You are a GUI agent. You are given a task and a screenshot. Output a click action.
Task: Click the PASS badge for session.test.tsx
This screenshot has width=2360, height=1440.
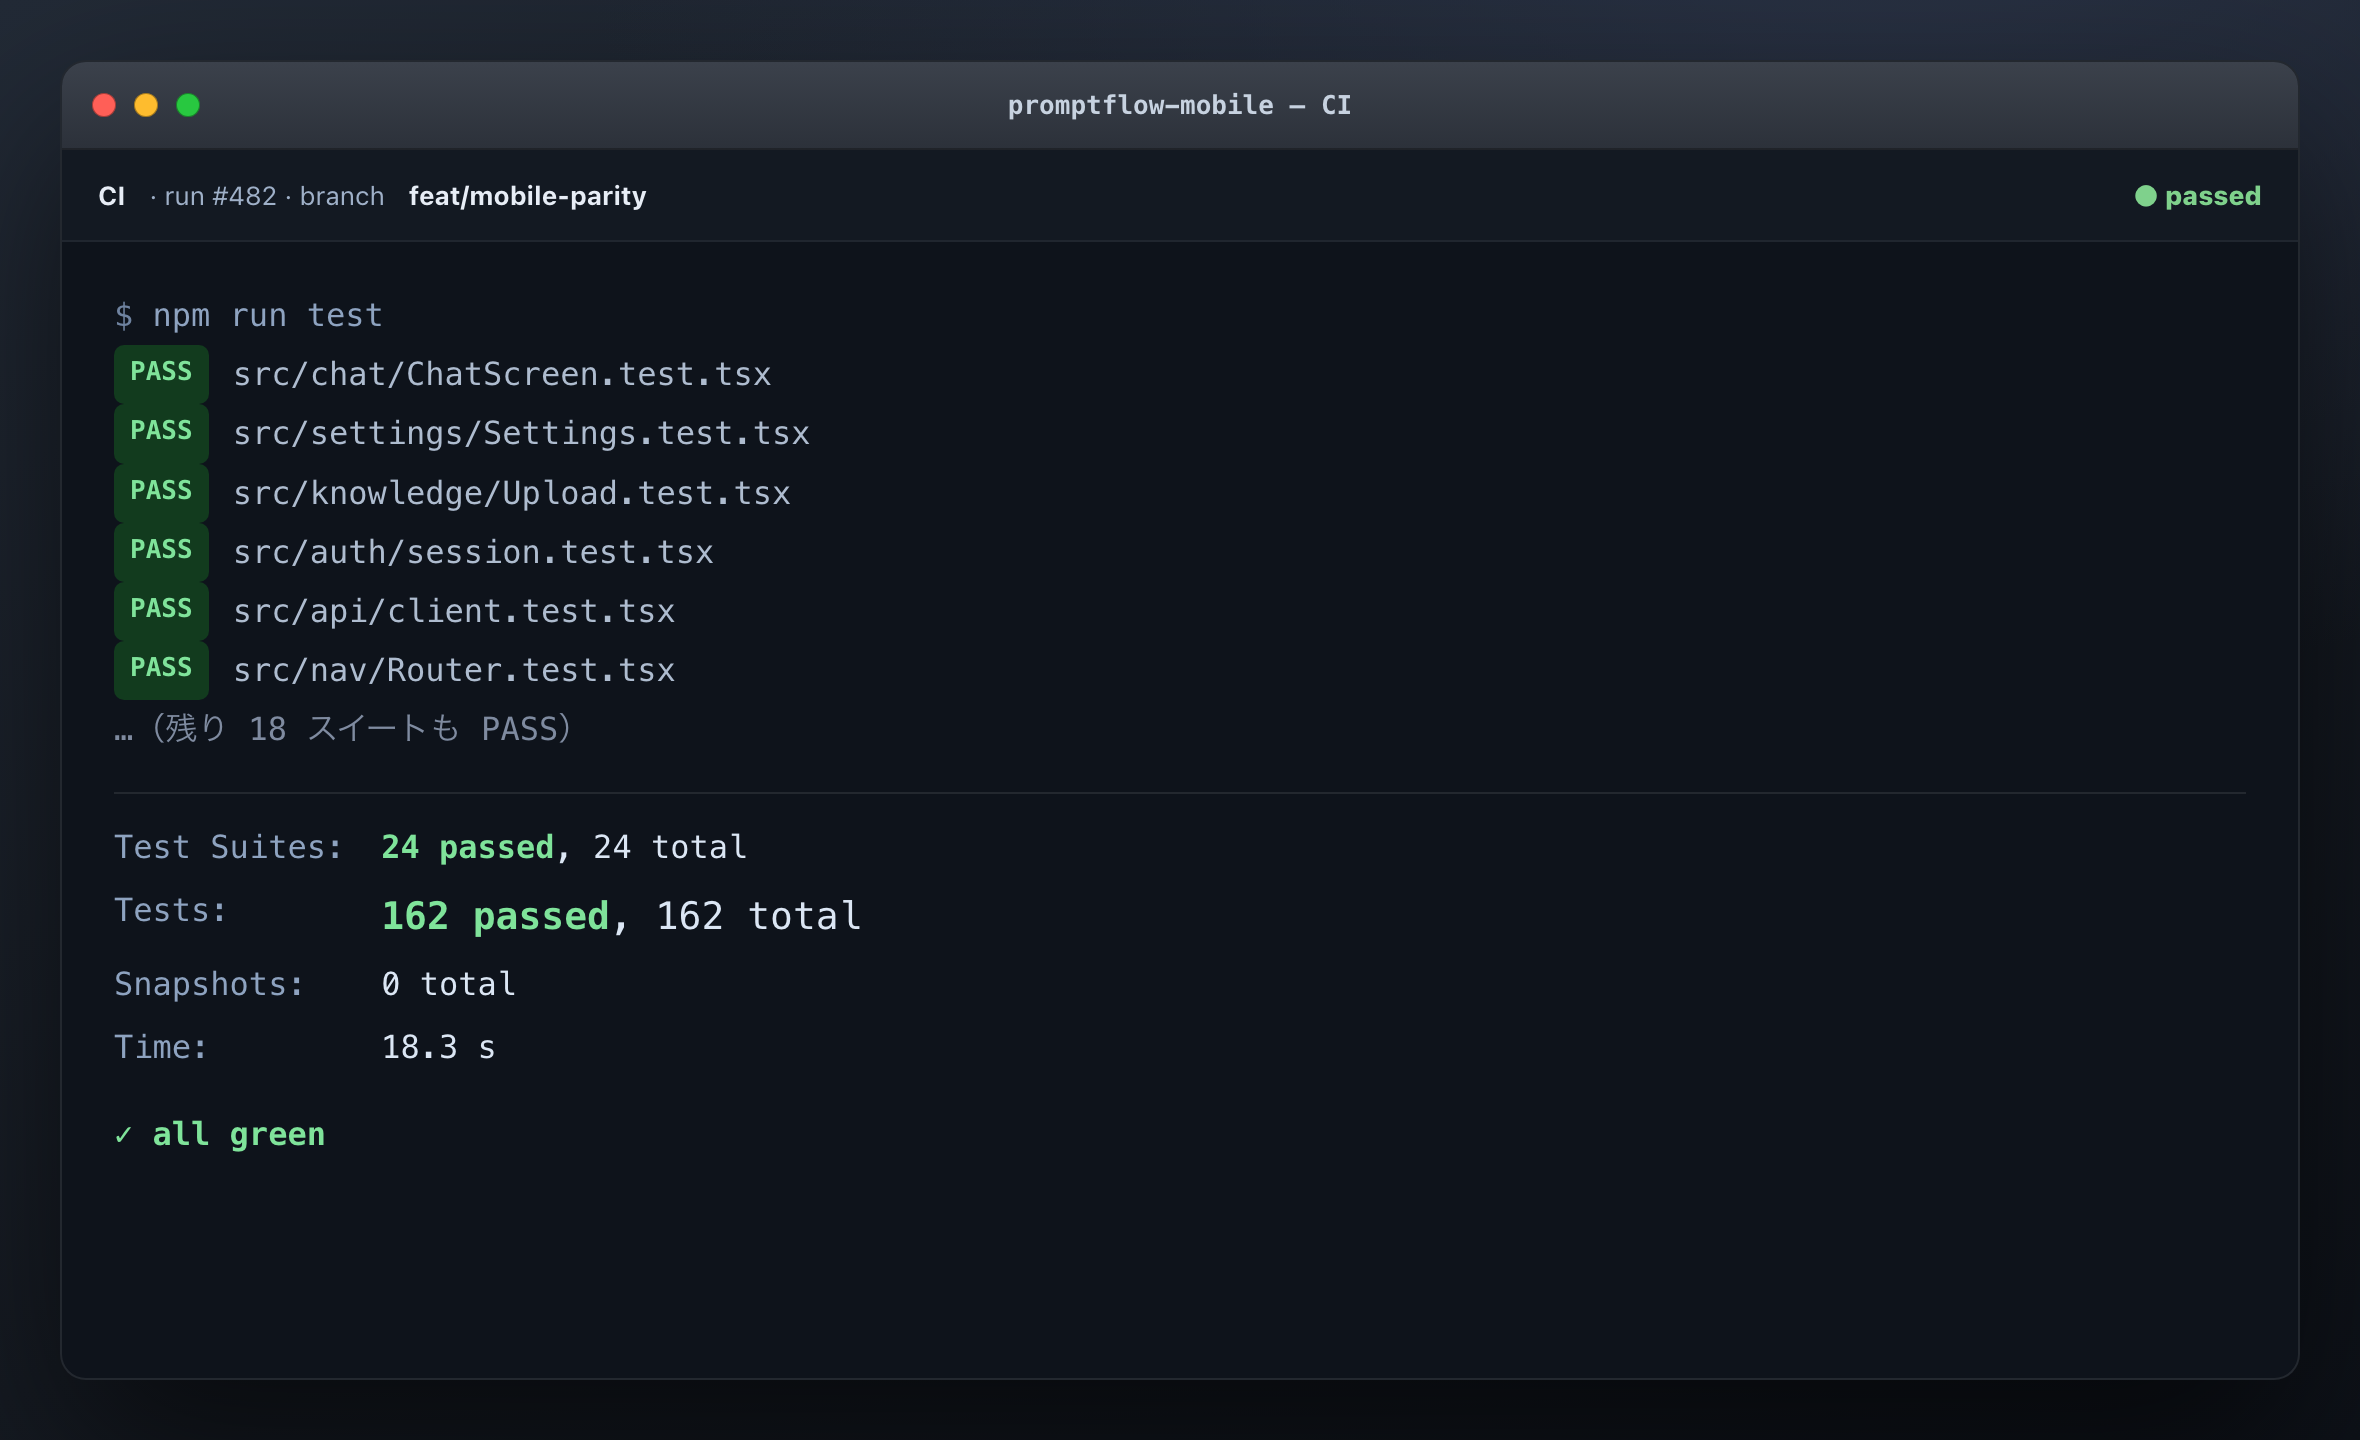[161, 550]
